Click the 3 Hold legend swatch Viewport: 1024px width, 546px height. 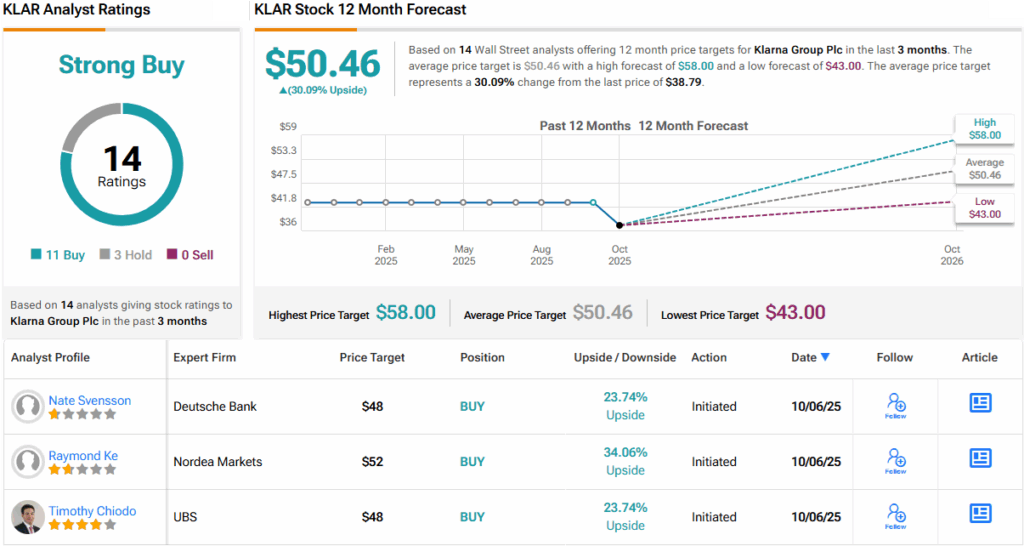pos(104,255)
